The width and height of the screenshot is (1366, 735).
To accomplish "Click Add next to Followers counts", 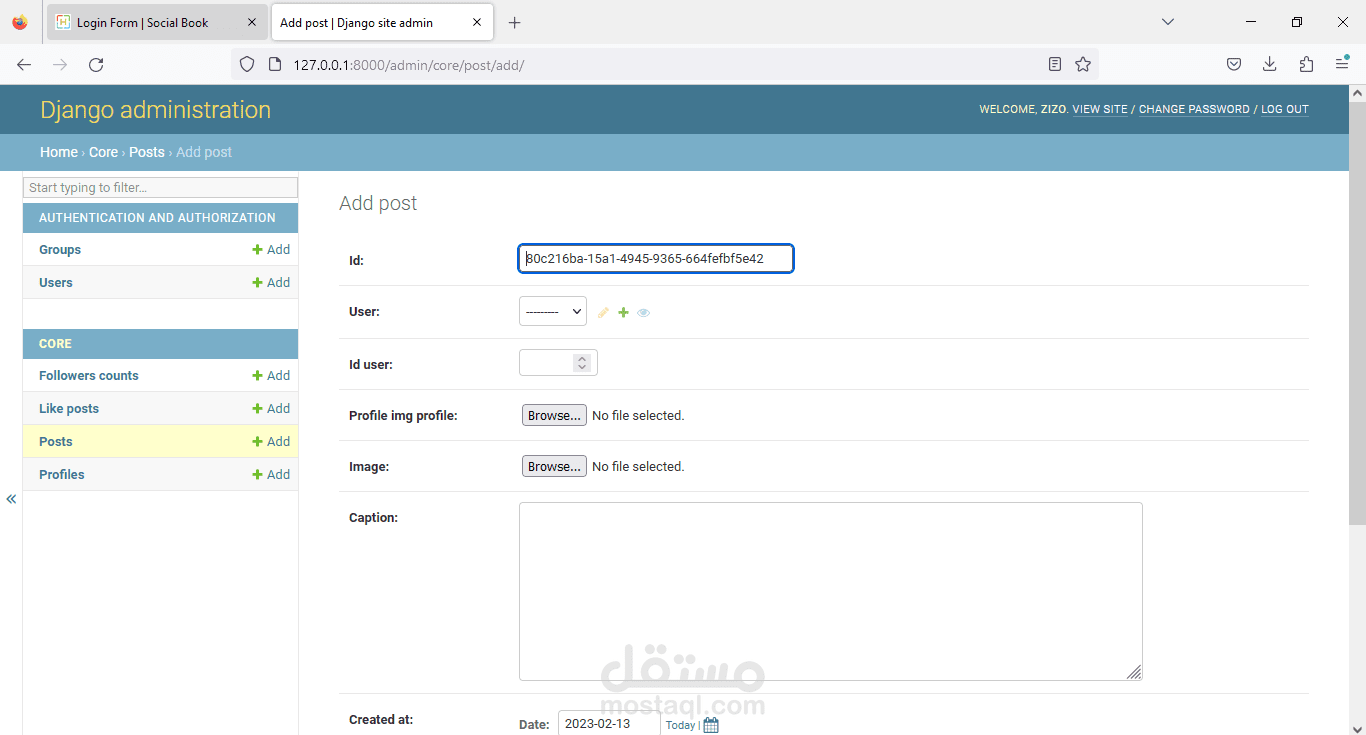I will [271, 376].
